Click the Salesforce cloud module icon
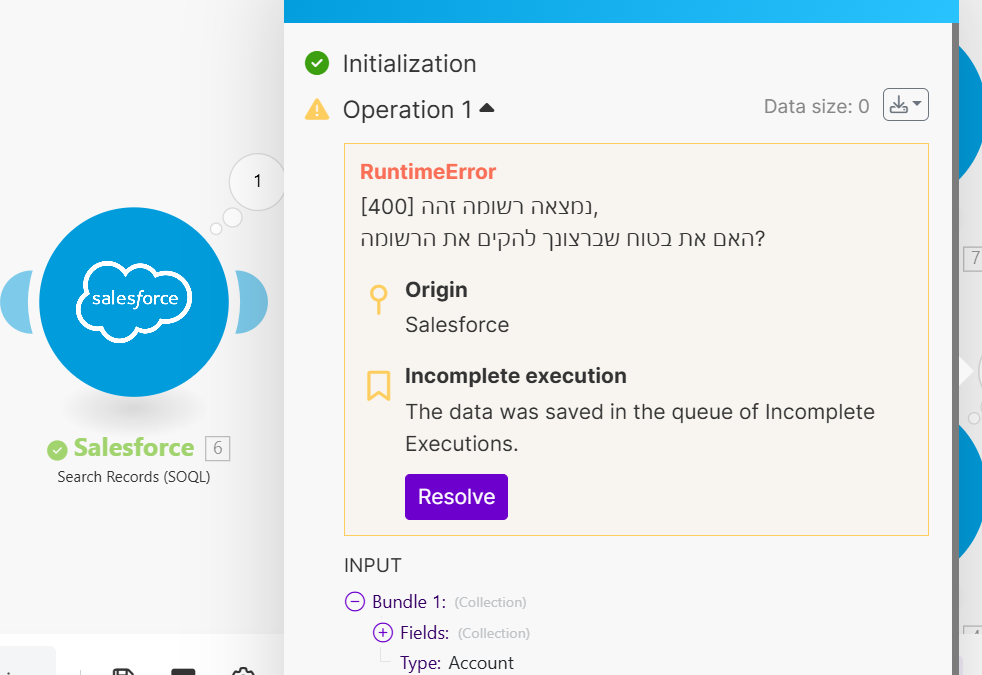Viewport: 982px width, 675px height. [x=134, y=299]
